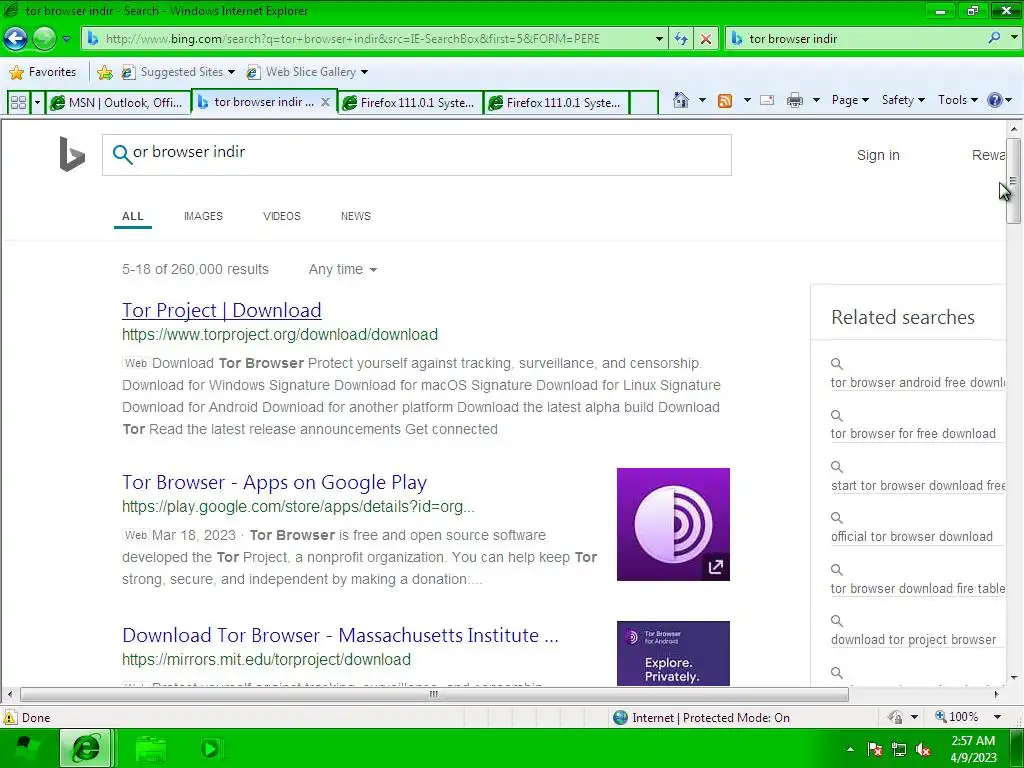The image size is (1024, 768).
Task: Click the Sign in link
Action: 878,155
